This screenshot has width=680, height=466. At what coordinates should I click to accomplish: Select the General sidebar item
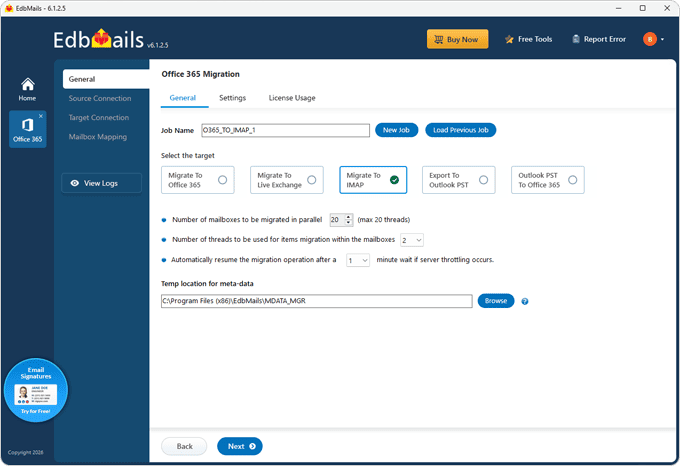click(106, 79)
